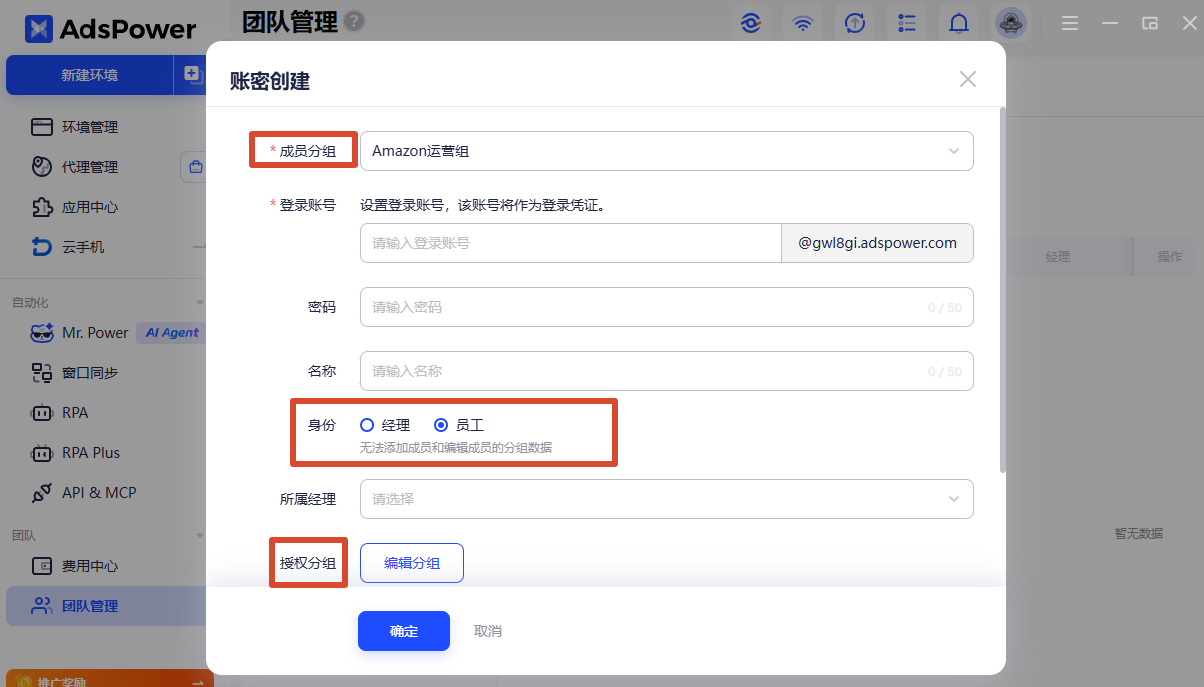Image resolution: width=1204 pixels, height=687 pixels.
Task: Click the AI Agent badge
Action: point(172,333)
